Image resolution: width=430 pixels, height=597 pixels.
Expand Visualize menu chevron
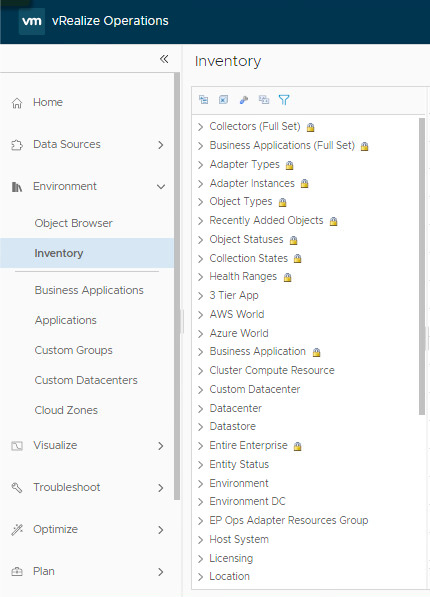(161, 446)
